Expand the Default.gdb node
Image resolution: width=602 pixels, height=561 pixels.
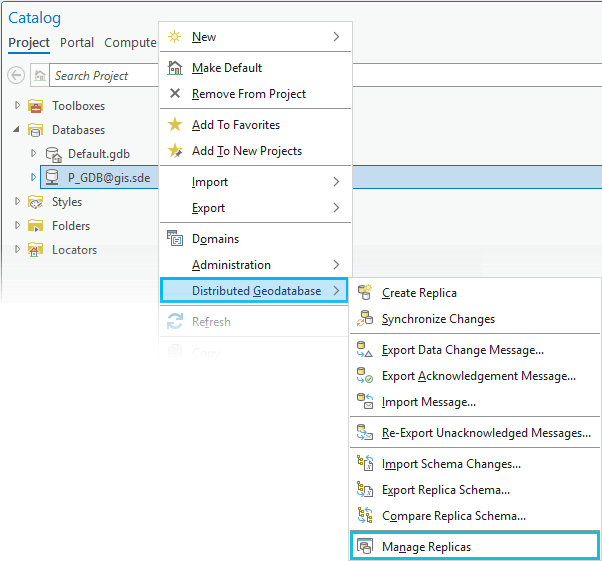pyautogui.click(x=33, y=153)
